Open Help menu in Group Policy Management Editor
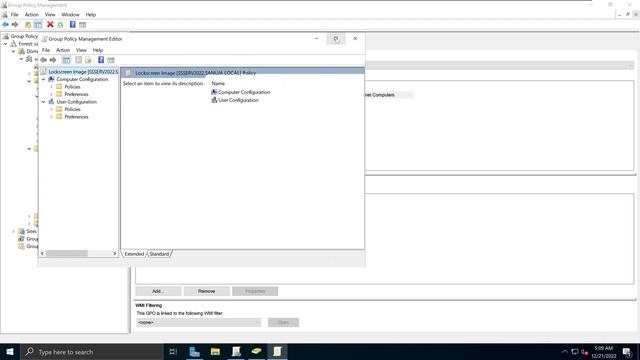The height and width of the screenshot is (360, 640). pos(98,50)
